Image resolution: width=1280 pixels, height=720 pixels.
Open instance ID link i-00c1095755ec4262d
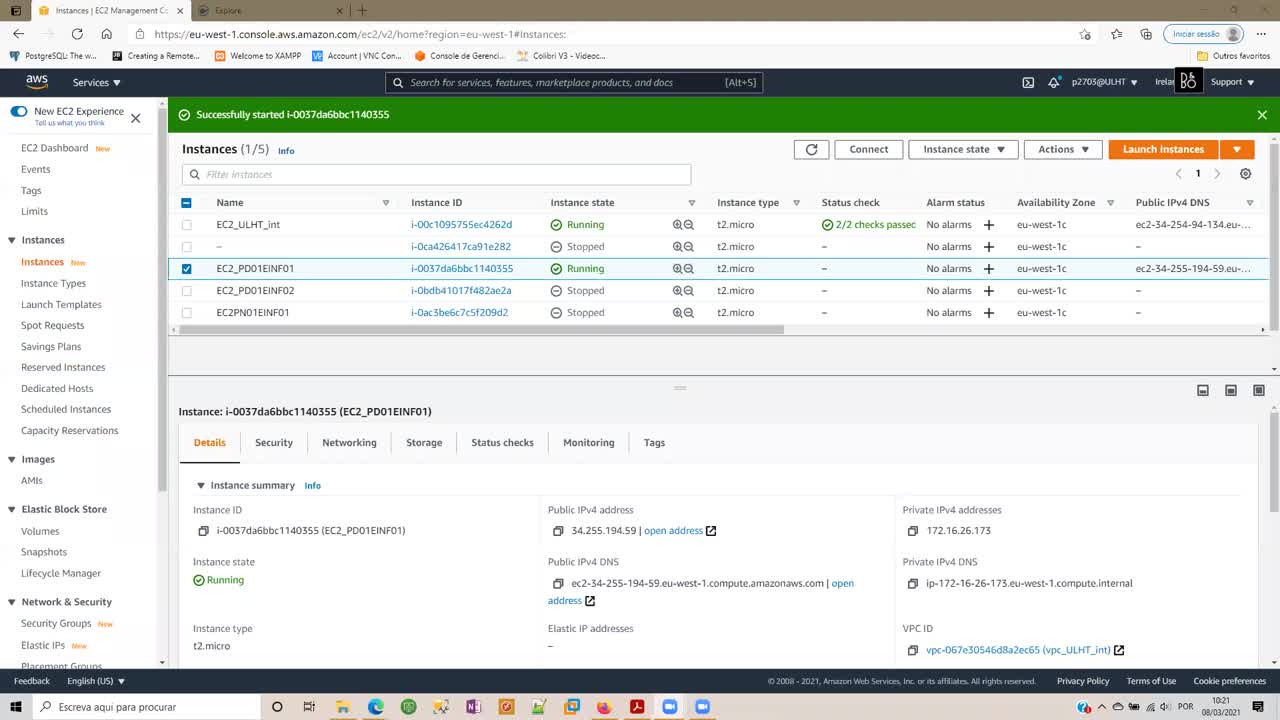coord(461,225)
